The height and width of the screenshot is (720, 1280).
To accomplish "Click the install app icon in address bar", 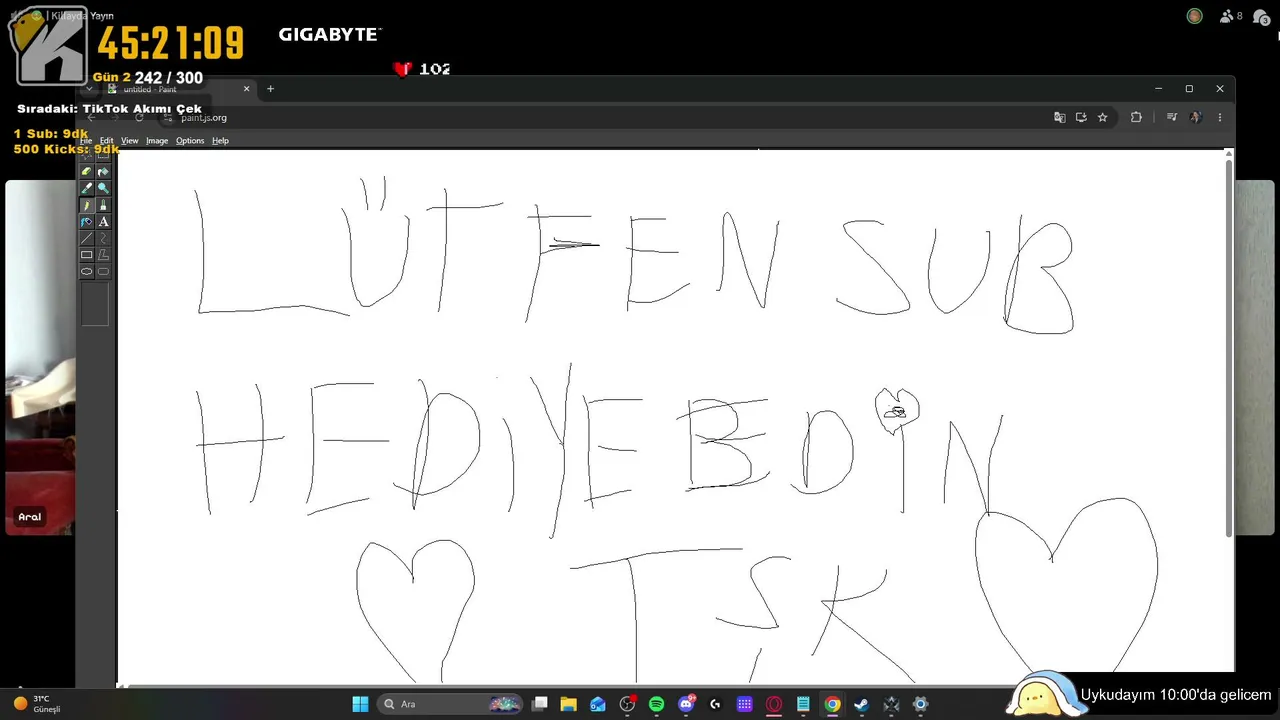I will point(1081,117).
